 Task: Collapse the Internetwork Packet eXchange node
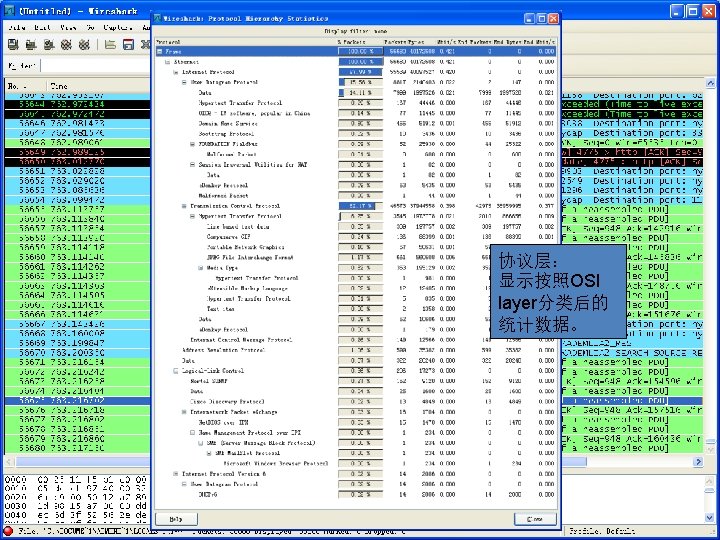pos(184,412)
